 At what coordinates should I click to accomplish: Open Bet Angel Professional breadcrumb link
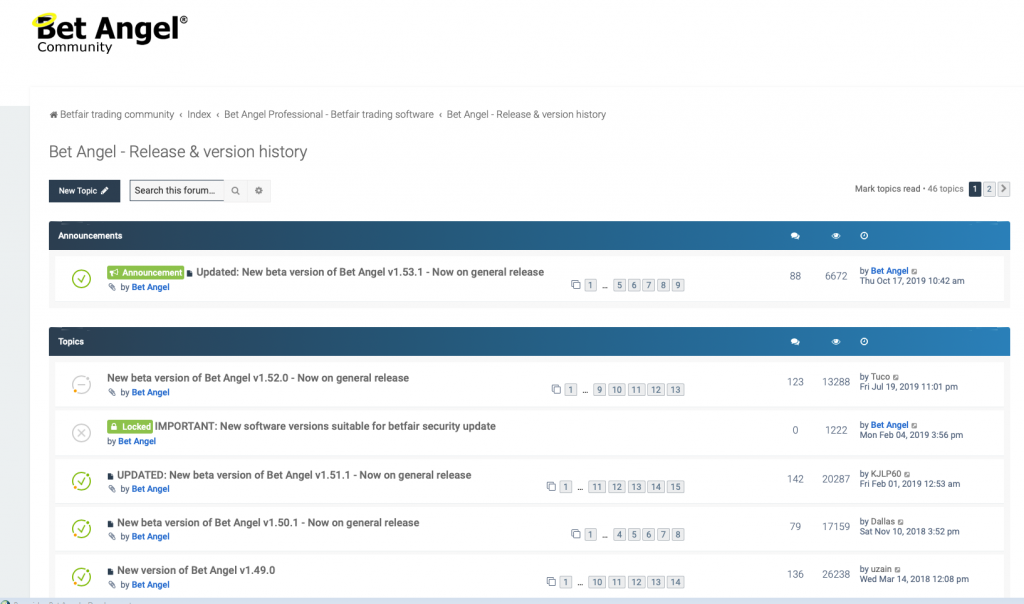pyautogui.click(x=328, y=115)
